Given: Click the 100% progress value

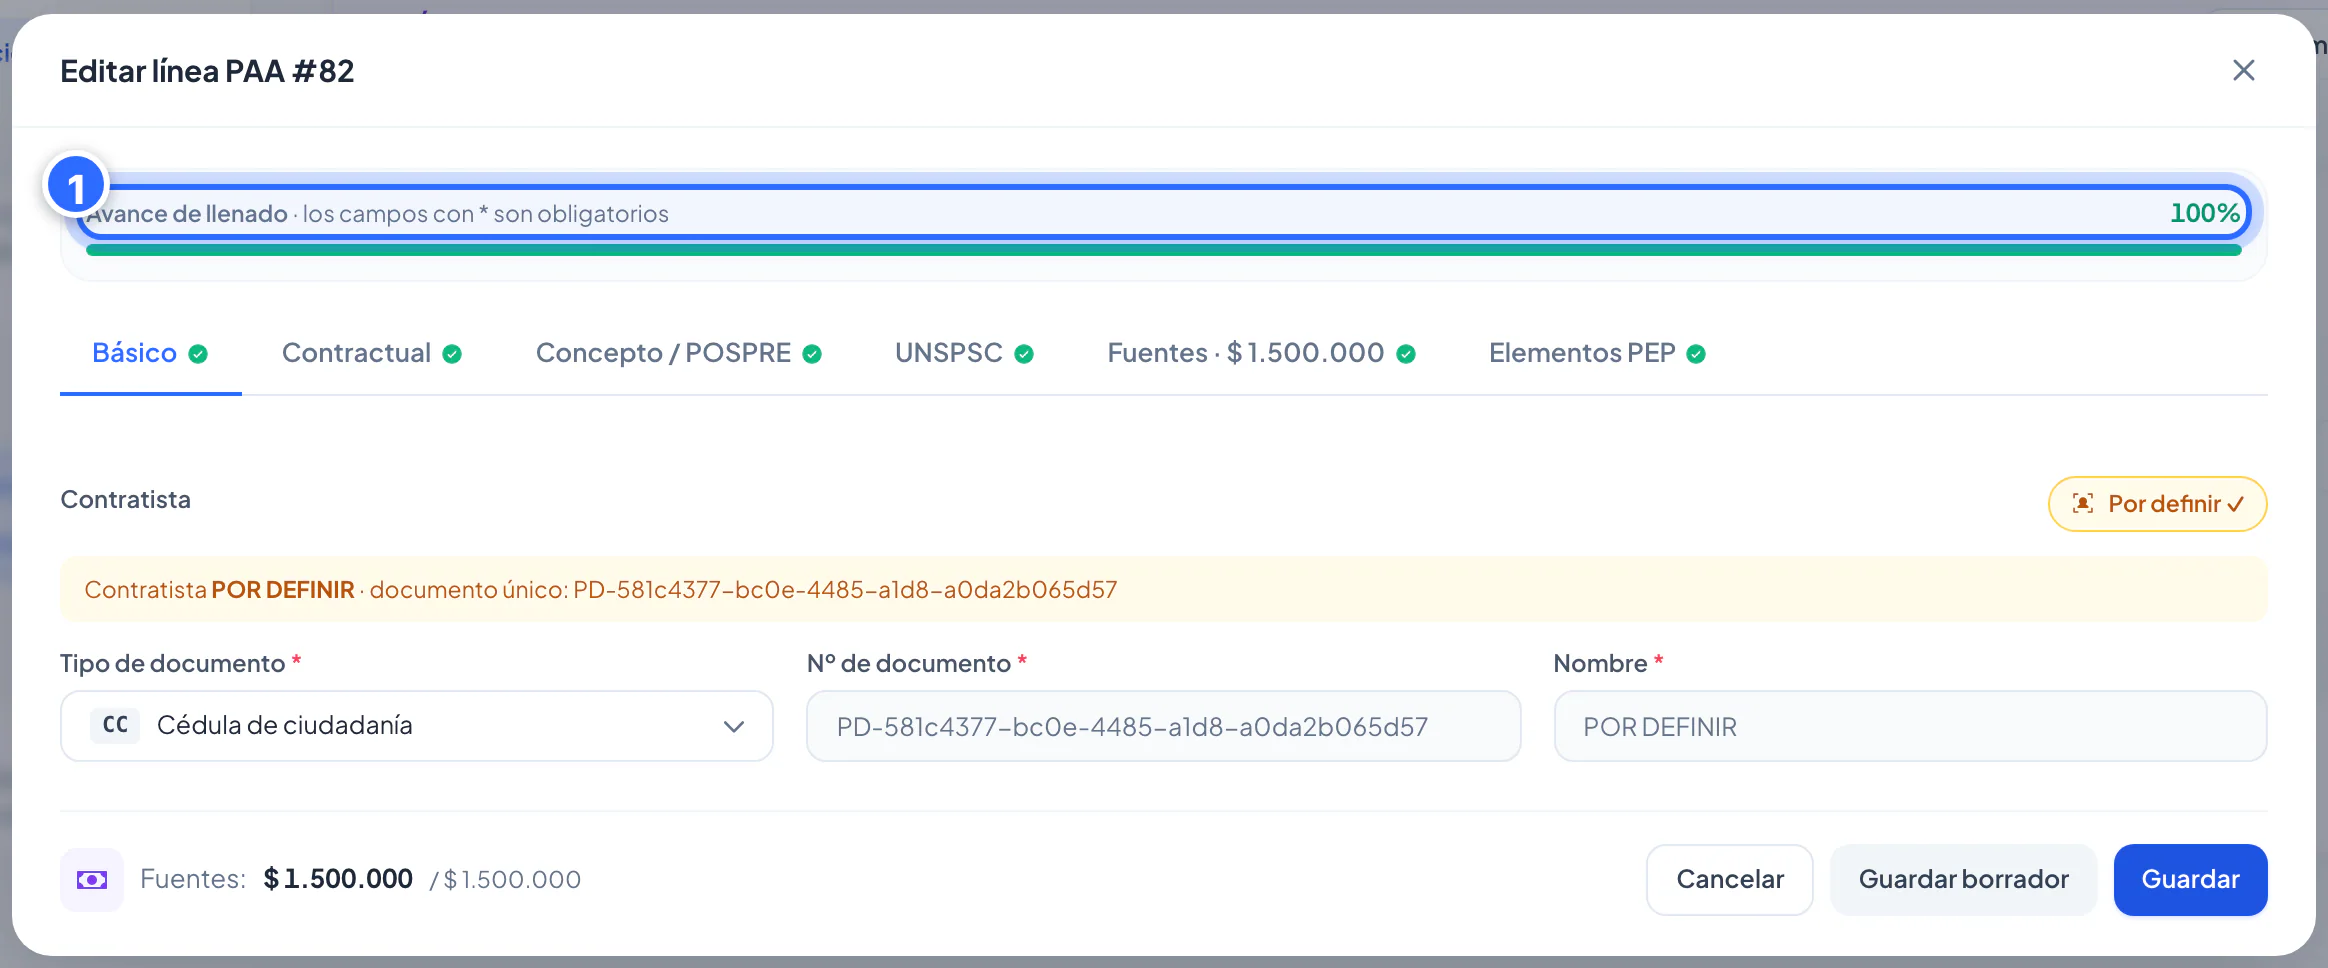Looking at the screenshot, I should [2204, 213].
